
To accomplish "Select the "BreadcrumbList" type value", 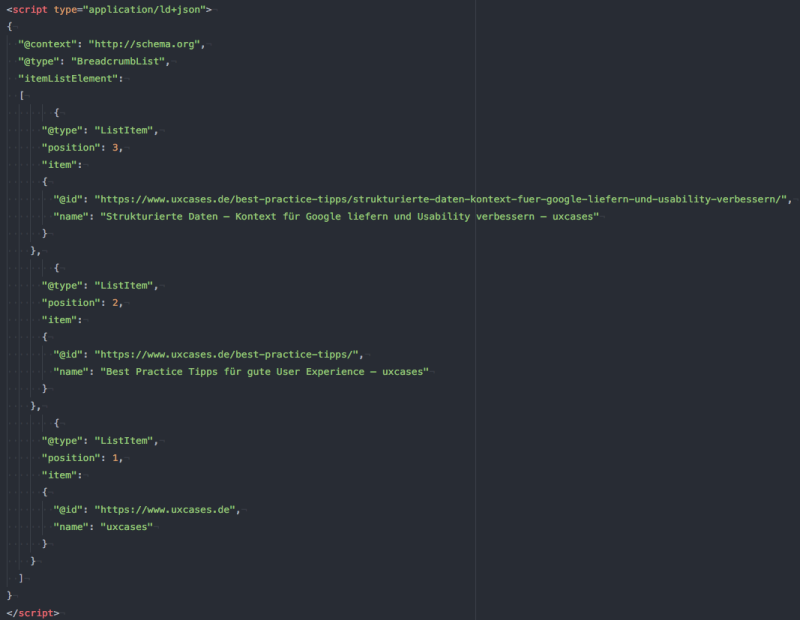I will coord(117,61).
